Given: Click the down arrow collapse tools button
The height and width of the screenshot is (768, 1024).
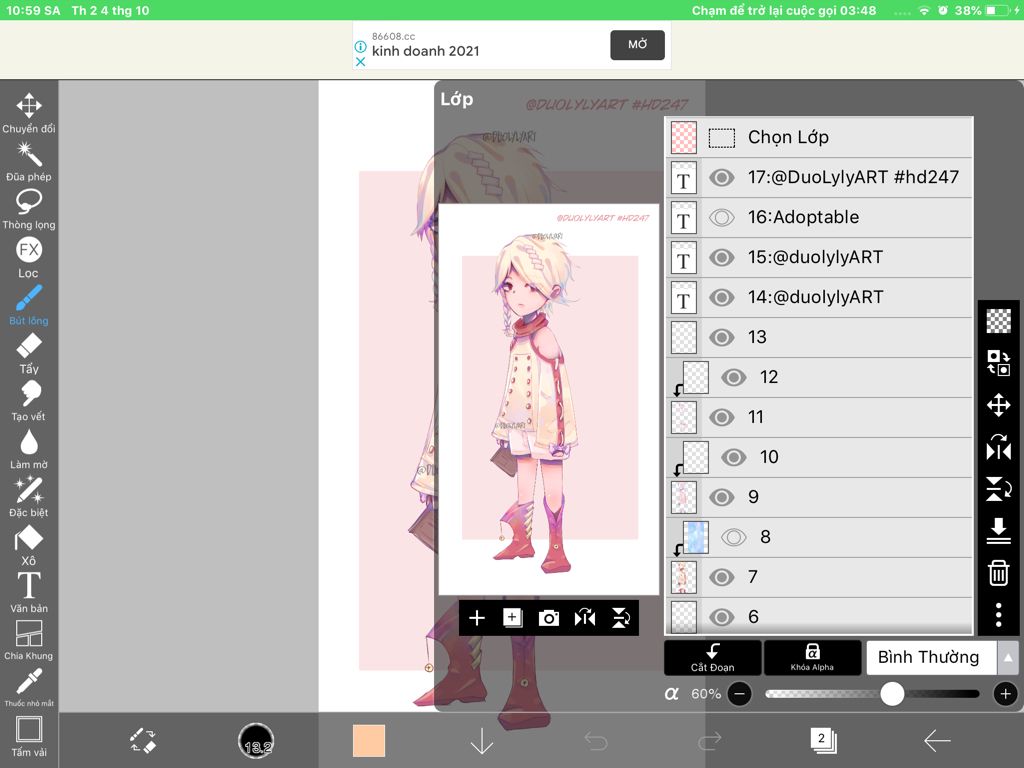Looking at the screenshot, I should (x=482, y=741).
